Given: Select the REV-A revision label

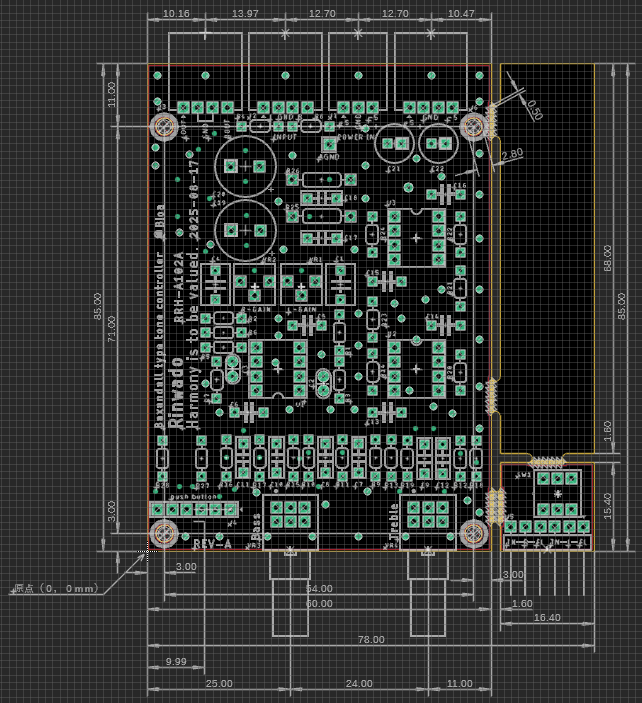Looking at the screenshot, I should [x=212, y=544].
